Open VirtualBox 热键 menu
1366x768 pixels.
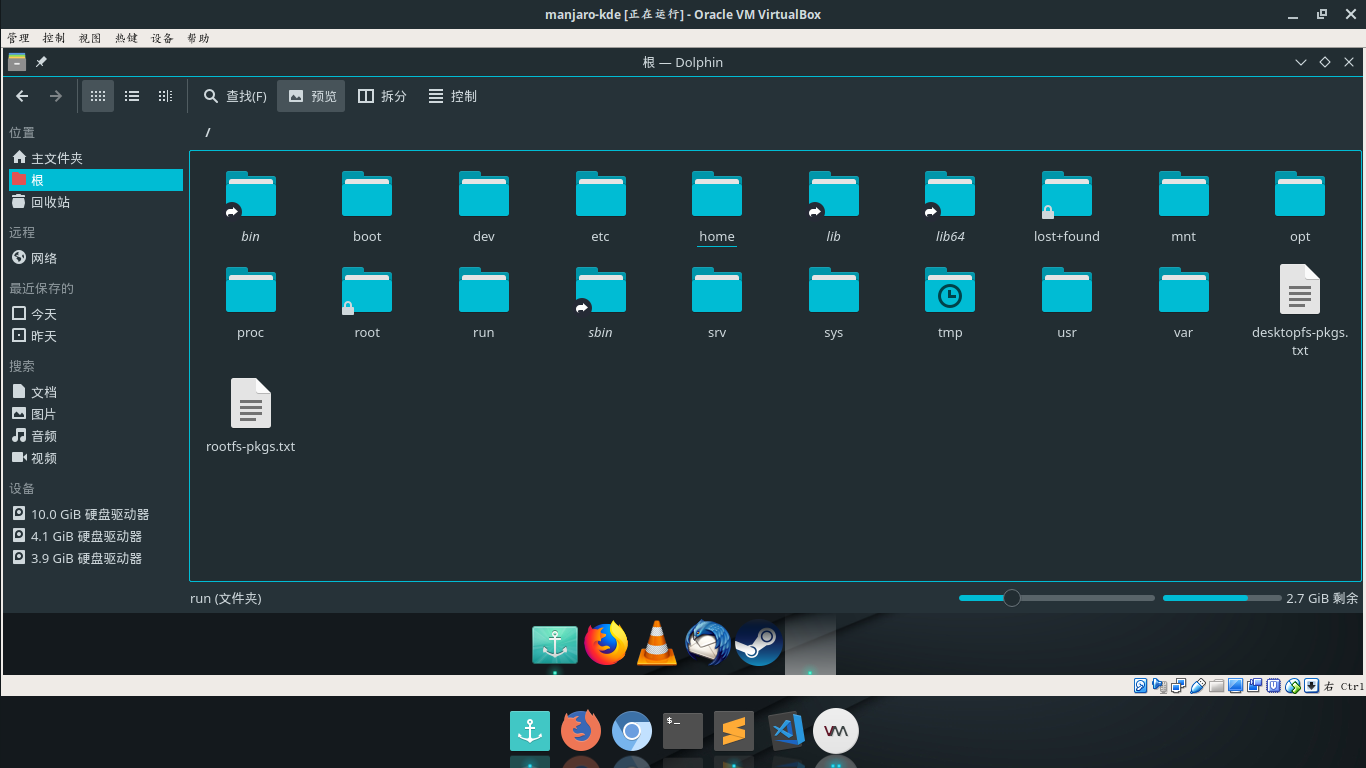(x=126, y=38)
